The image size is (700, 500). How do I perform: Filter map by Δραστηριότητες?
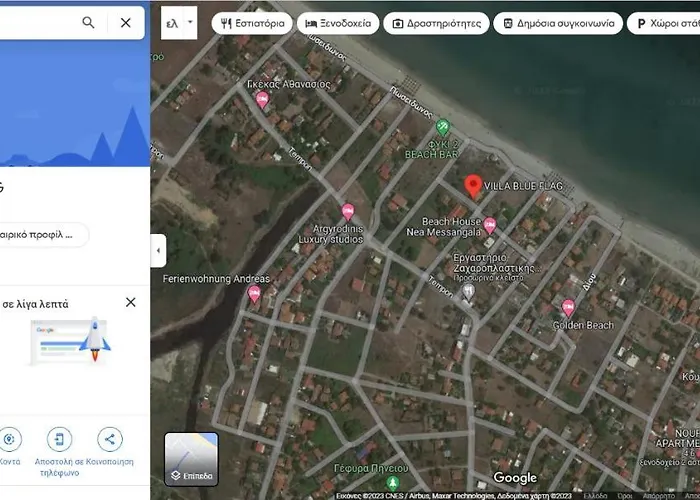tap(436, 23)
